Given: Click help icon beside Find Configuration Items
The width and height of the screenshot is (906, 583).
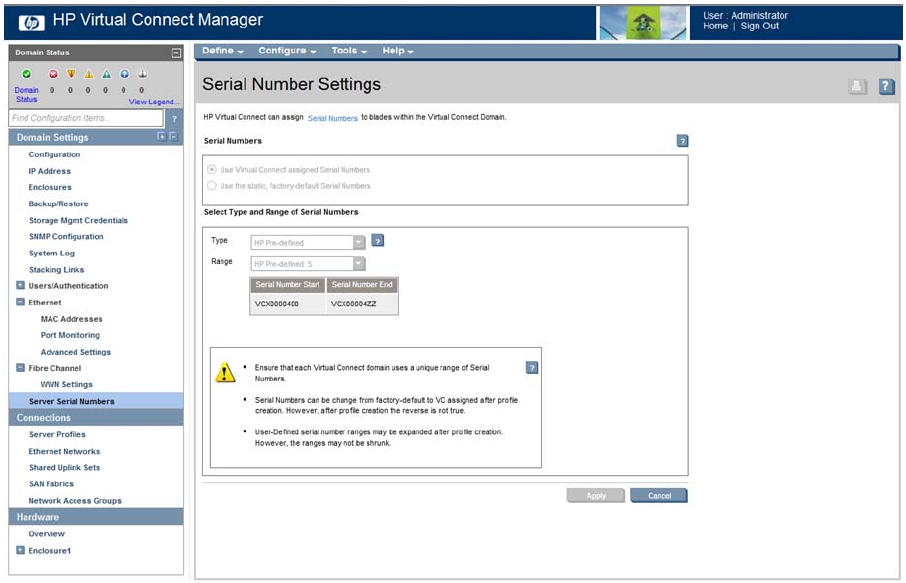Looking at the screenshot, I should click(174, 119).
